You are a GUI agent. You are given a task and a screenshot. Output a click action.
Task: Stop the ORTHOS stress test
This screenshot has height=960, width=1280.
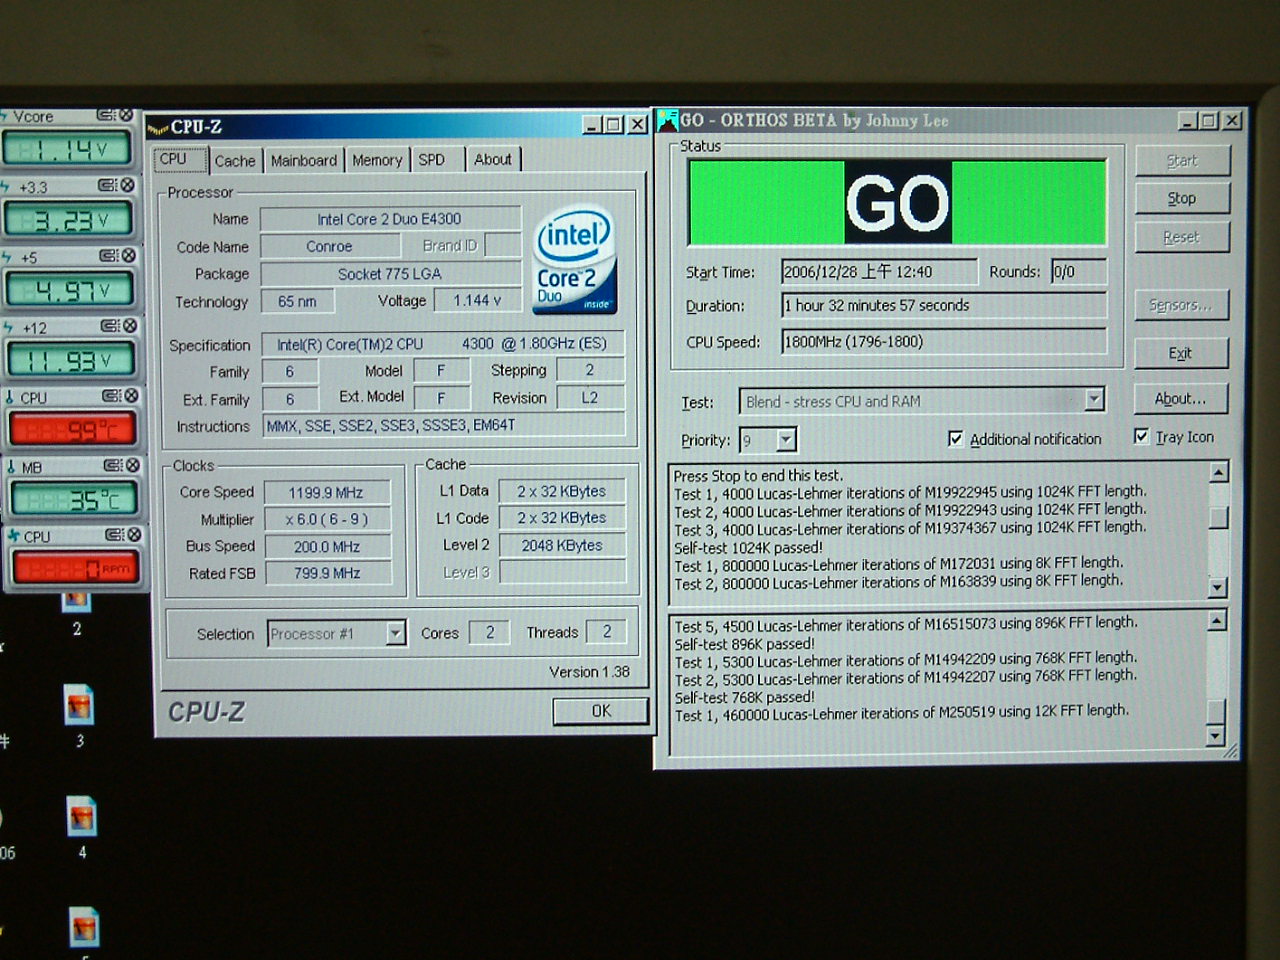click(x=1182, y=199)
